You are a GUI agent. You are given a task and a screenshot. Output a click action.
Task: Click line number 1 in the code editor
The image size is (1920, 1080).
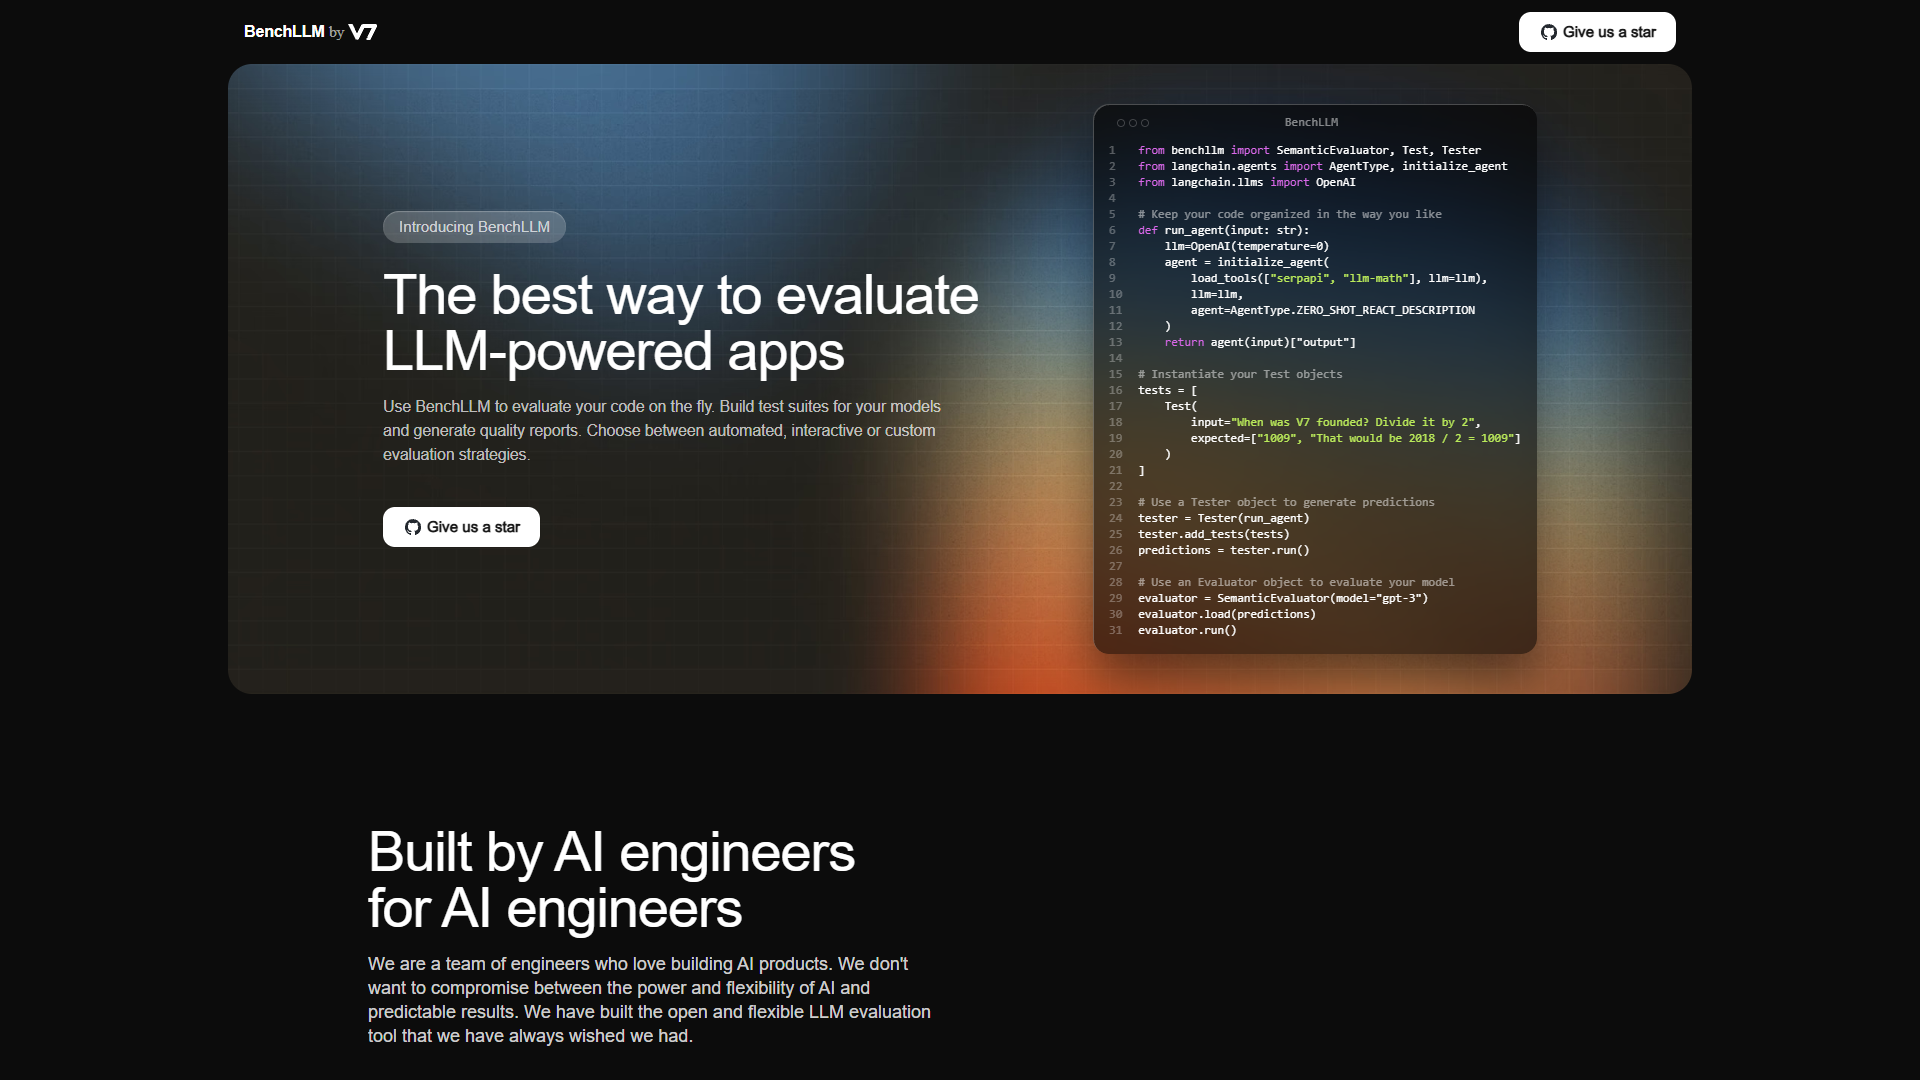[1112, 150]
